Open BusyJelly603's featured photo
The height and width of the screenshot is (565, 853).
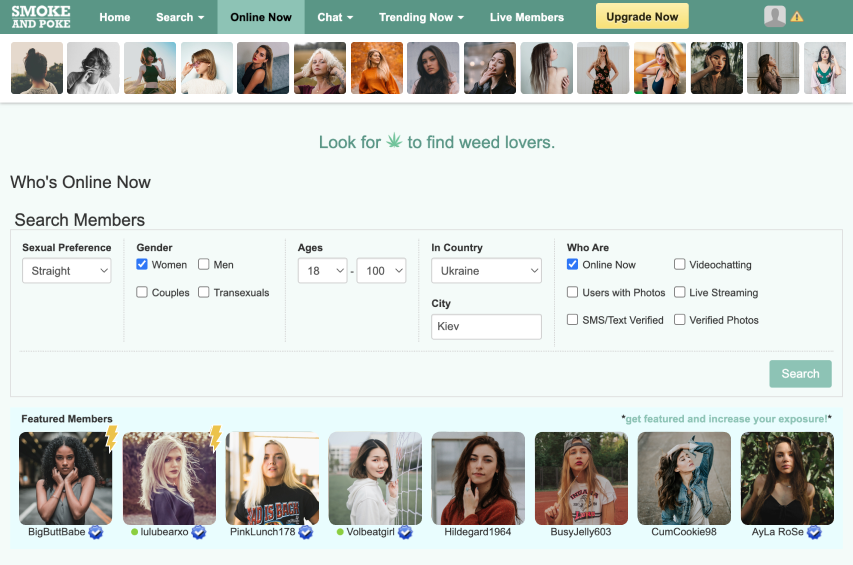tap(582, 479)
